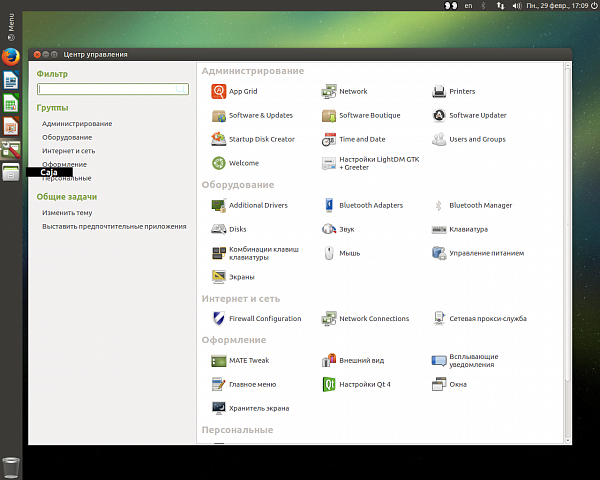Screen dimensions: 600x480
Task: Select the Администрирование group in sidebar
Action: [x=77, y=124]
